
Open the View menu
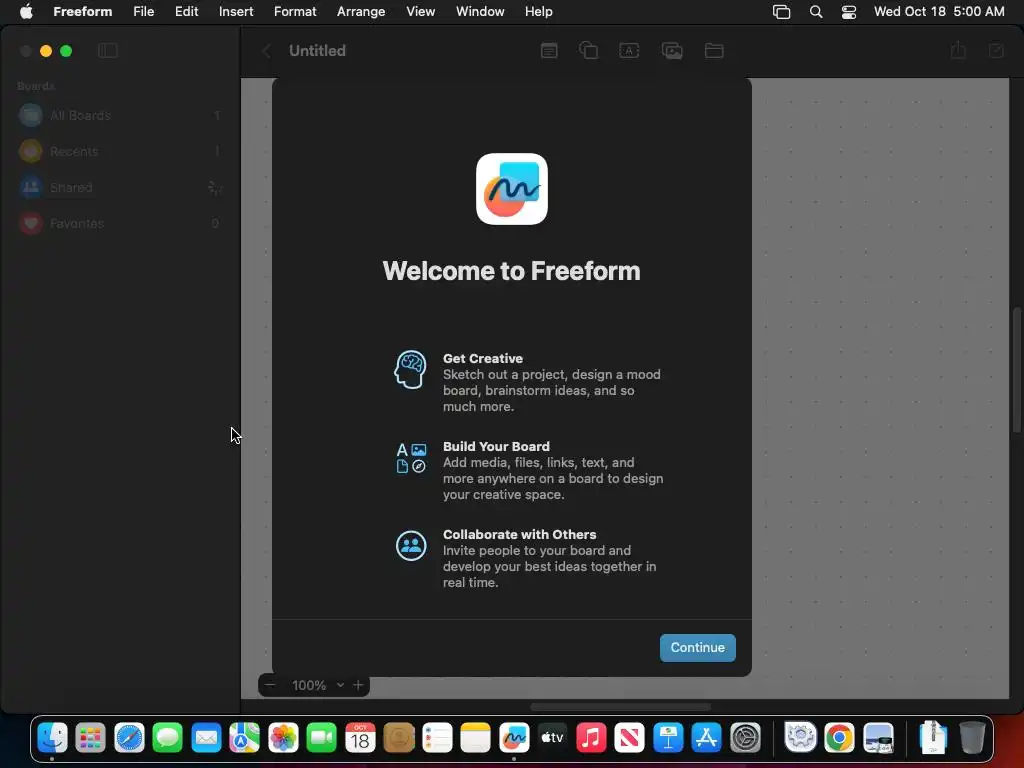[x=421, y=11]
